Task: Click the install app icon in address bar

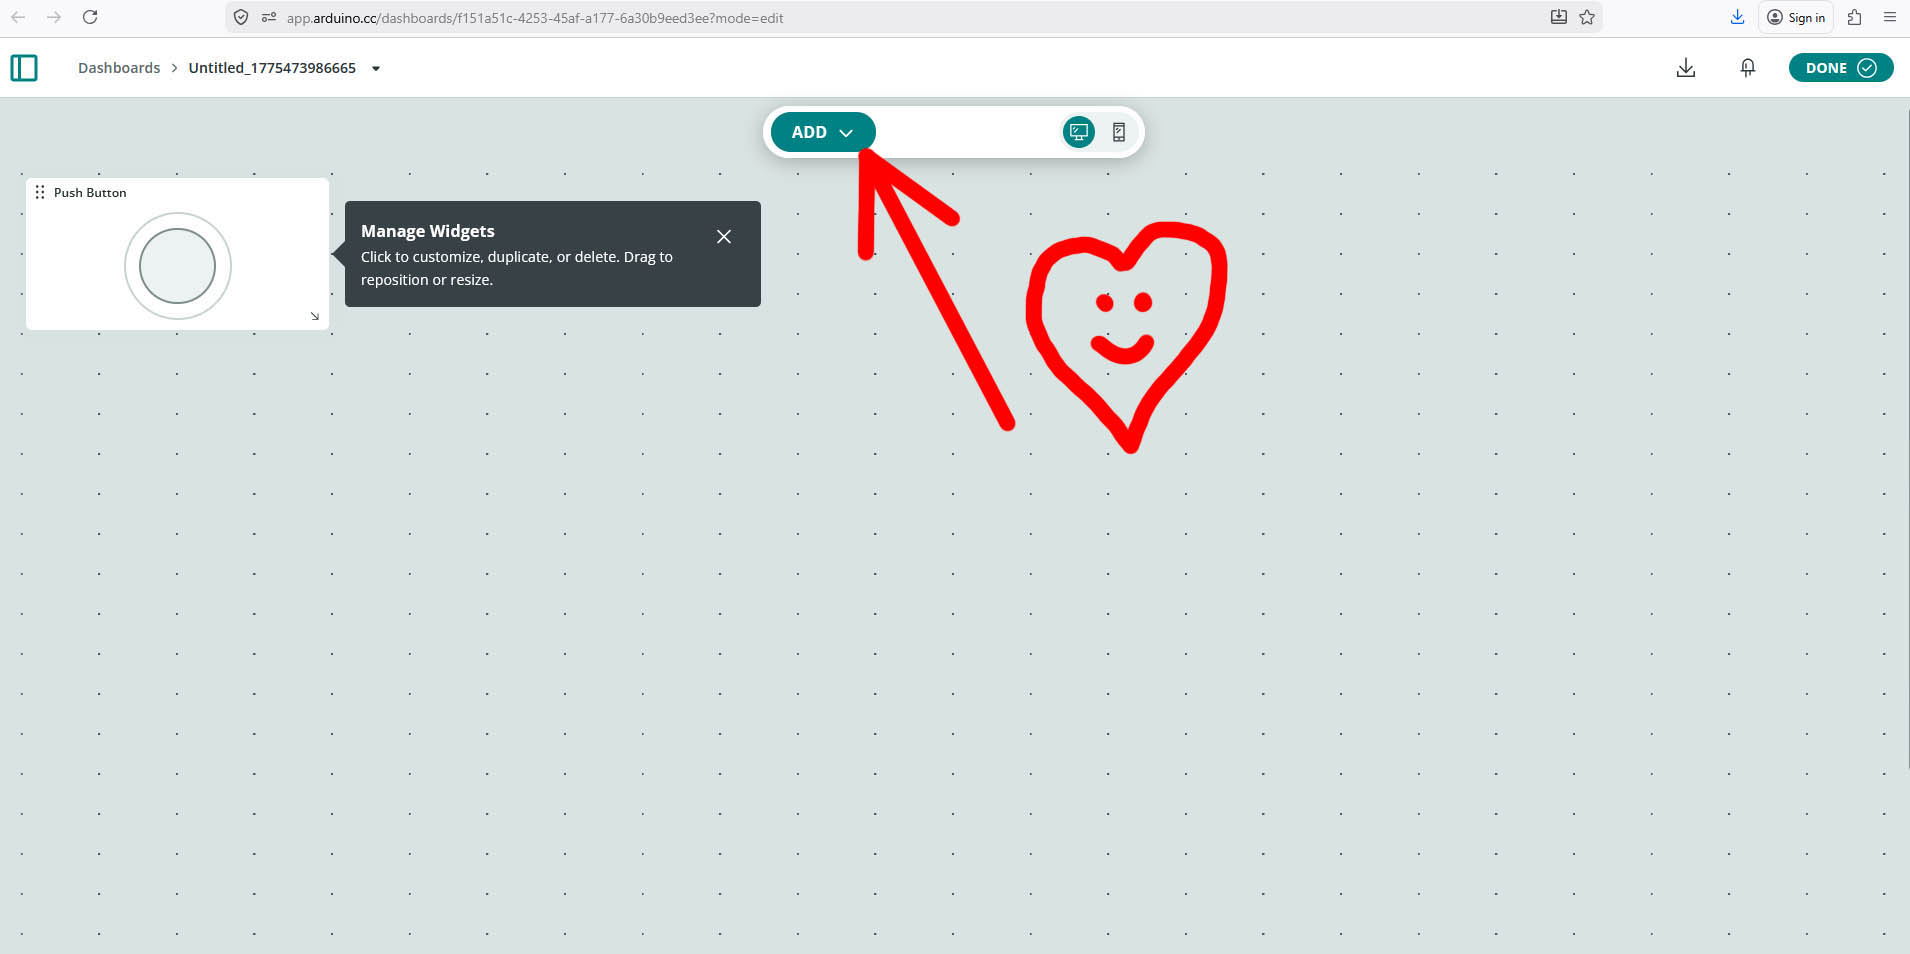Action: [x=1559, y=17]
